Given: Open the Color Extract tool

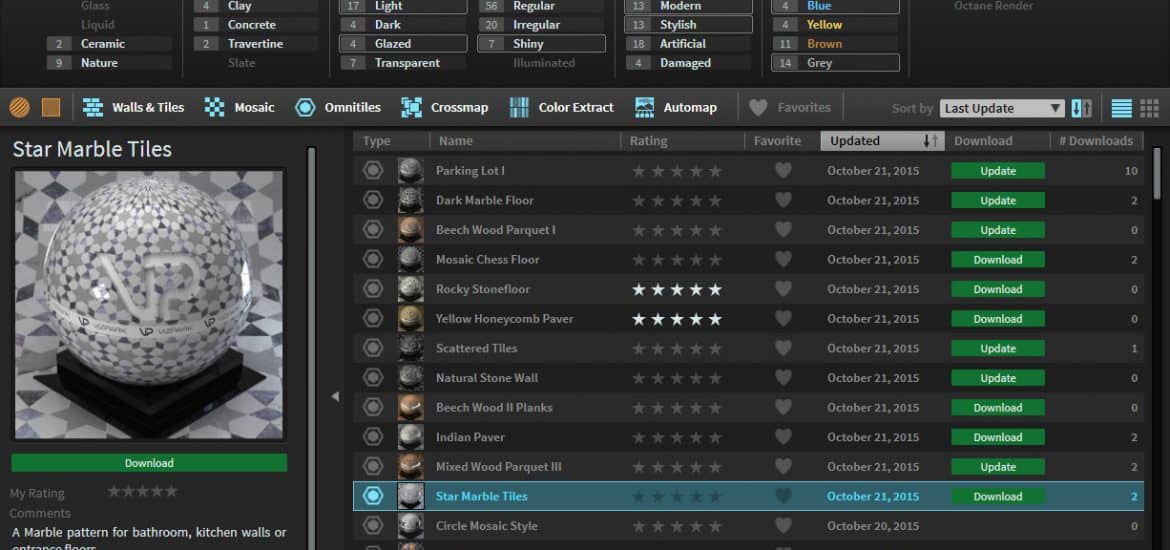Looking at the screenshot, I should point(562,107).
